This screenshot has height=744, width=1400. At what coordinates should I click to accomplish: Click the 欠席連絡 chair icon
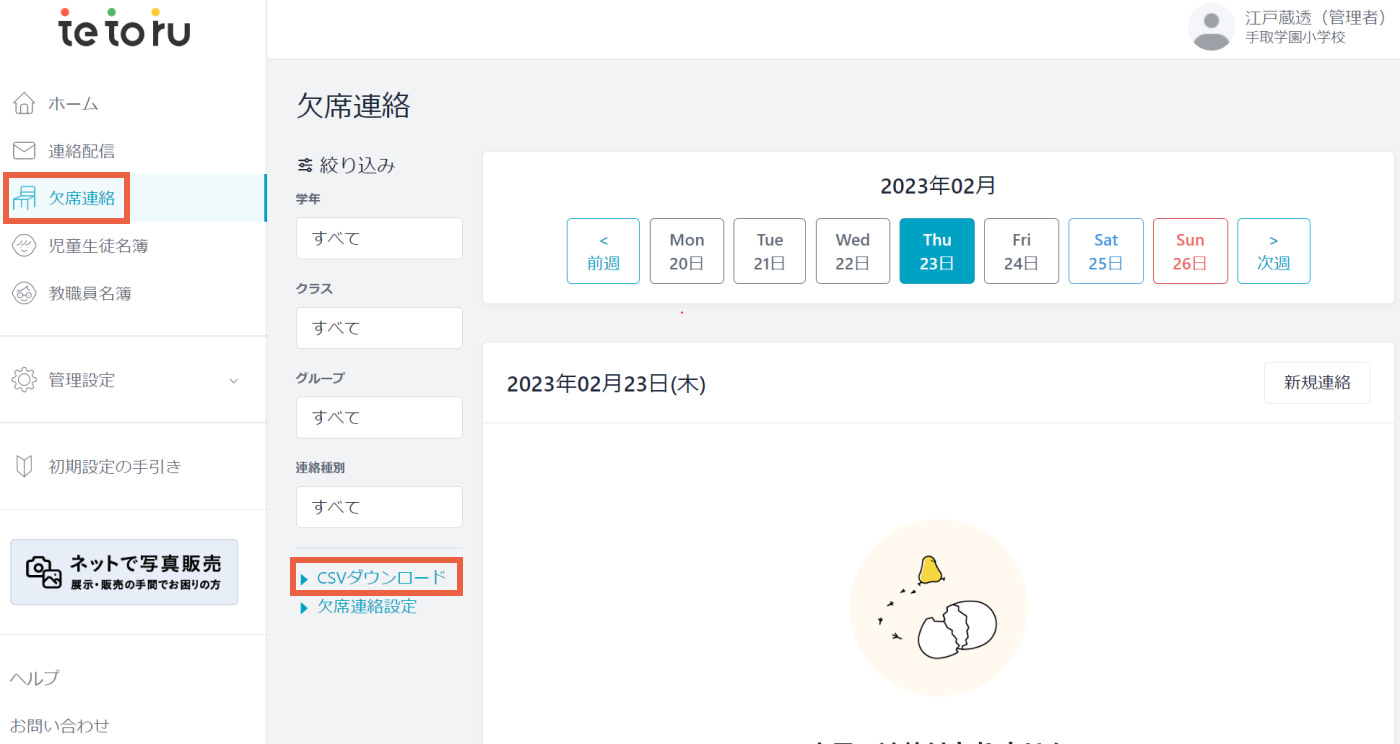click(x=24, y=198)
